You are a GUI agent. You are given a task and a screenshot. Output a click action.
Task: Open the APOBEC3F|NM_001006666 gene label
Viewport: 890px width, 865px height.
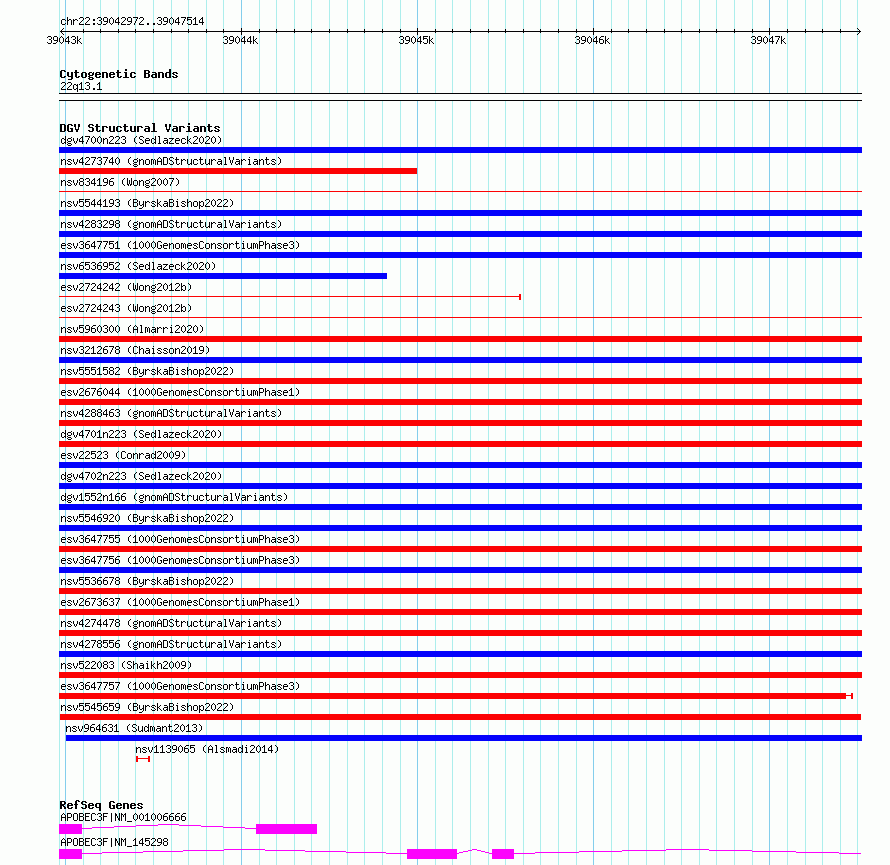[x=123, y=817]
